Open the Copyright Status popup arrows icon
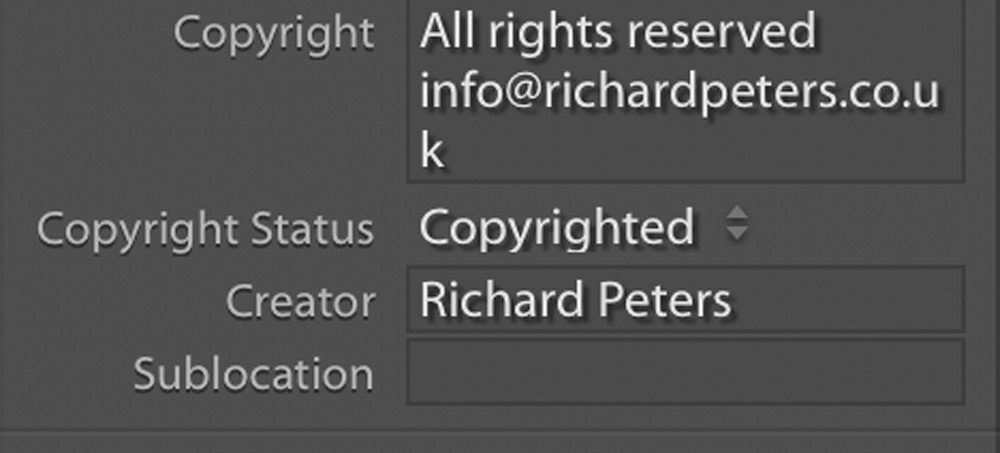 pyautogui.click(x=737, y=223)
